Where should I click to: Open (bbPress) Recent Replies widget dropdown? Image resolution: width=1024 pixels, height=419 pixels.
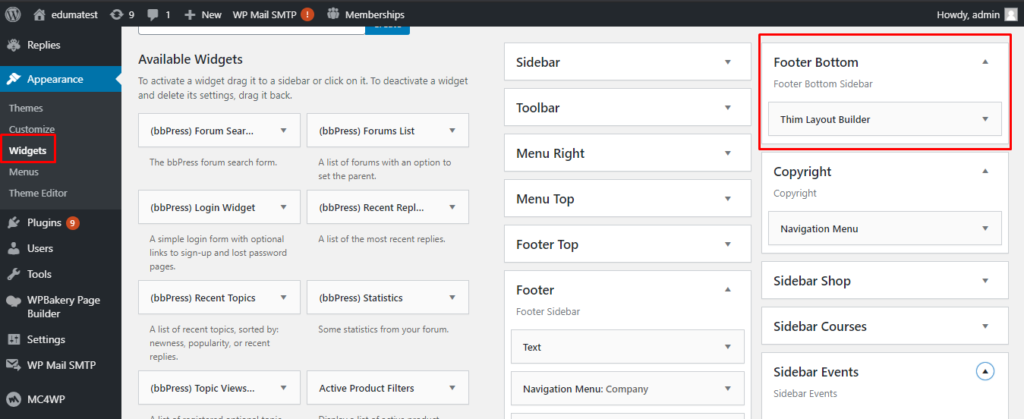pos(452,207)
